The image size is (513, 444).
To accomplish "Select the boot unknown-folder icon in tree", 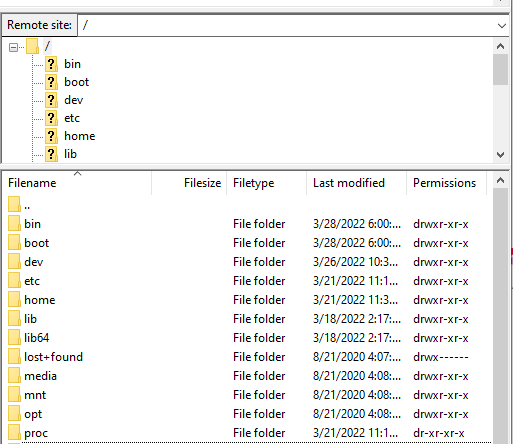I will (51, 82).
